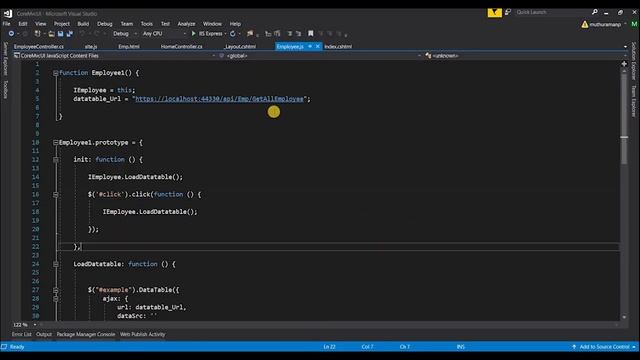
Task: Open the Build menu
Action: [x=83, y=24]
